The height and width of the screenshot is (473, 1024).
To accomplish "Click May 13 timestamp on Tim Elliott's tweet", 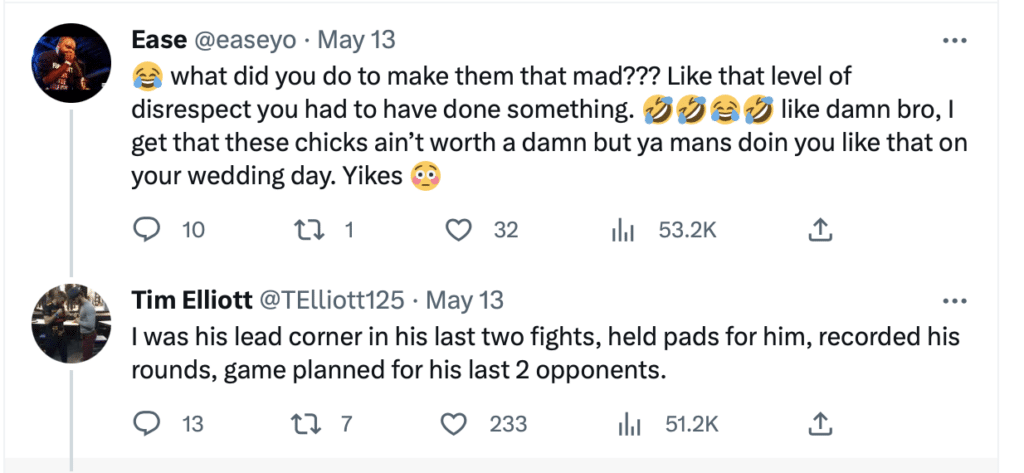I will (x=464, y=299).
